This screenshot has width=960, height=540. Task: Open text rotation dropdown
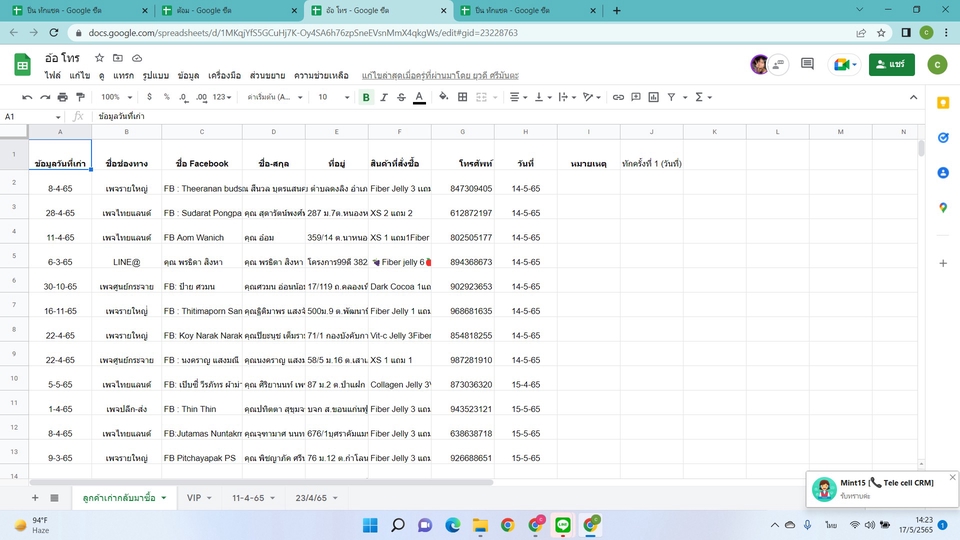tap(591, 97)
